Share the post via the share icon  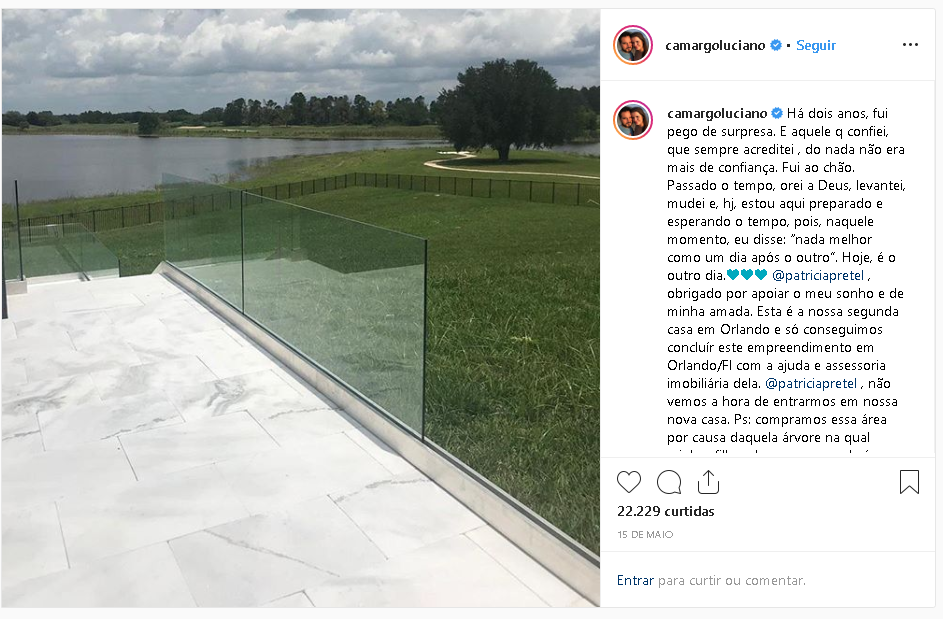point(708,482)
